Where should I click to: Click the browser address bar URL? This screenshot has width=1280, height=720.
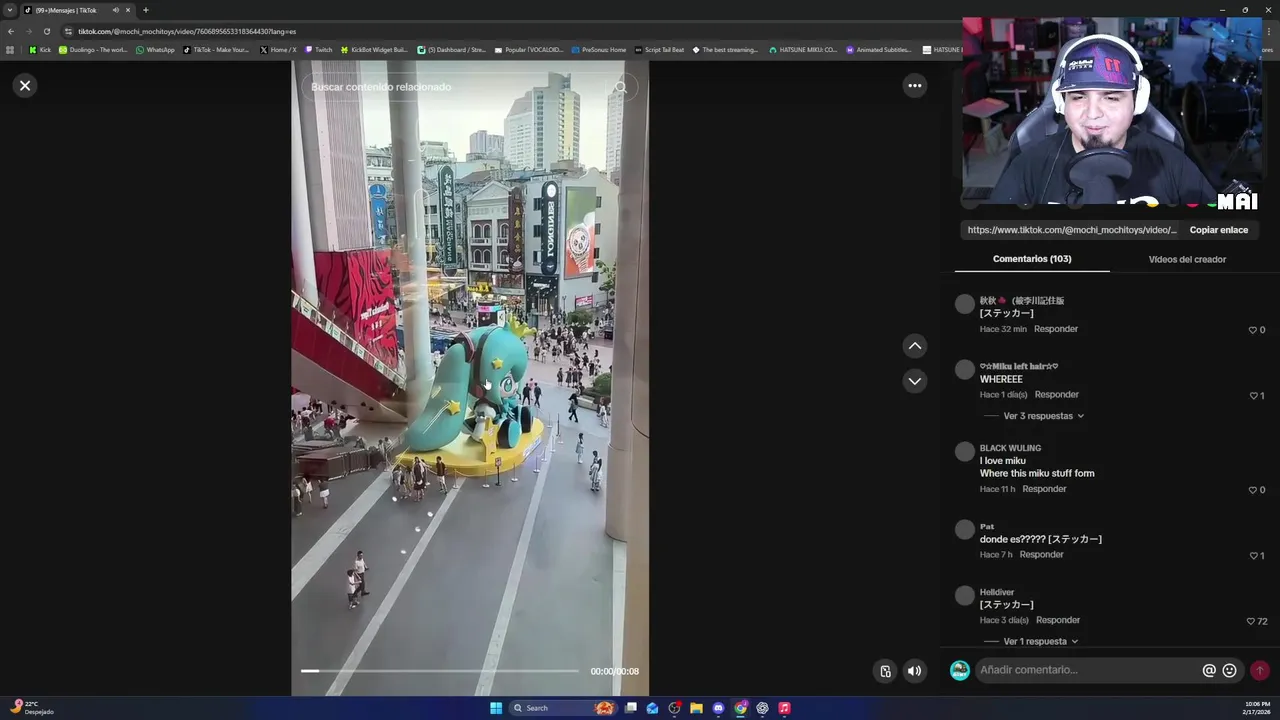point(187,31)
